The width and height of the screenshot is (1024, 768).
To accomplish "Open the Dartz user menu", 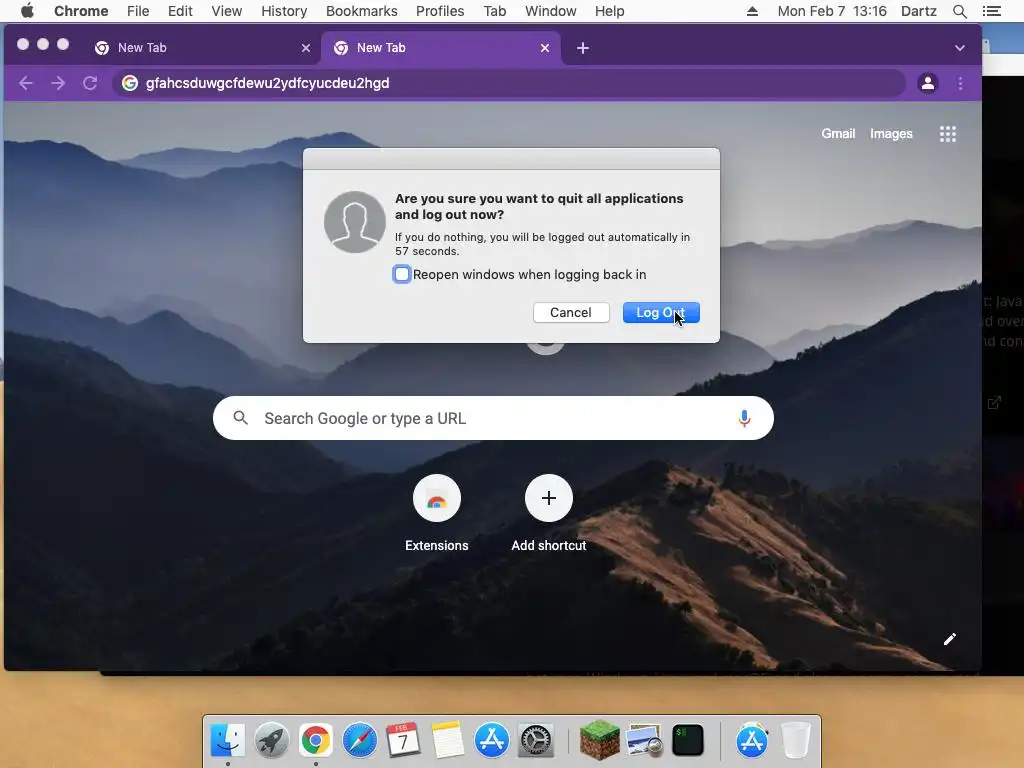I will coord(919,11).
